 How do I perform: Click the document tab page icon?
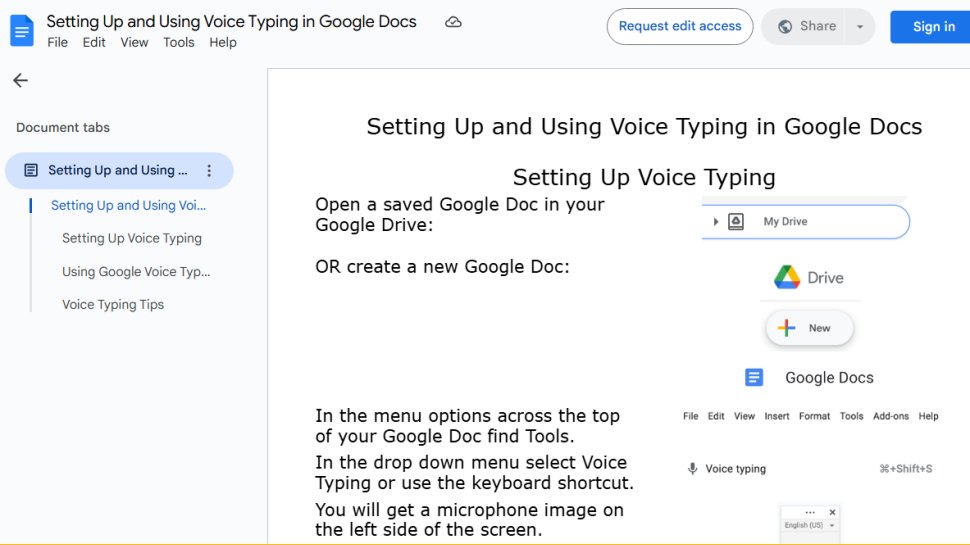point(31,170)
